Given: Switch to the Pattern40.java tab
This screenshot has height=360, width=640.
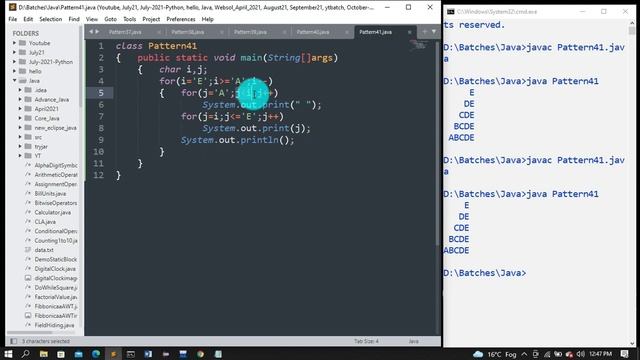Looking at the screenshot, I should [x=313, y=32].
